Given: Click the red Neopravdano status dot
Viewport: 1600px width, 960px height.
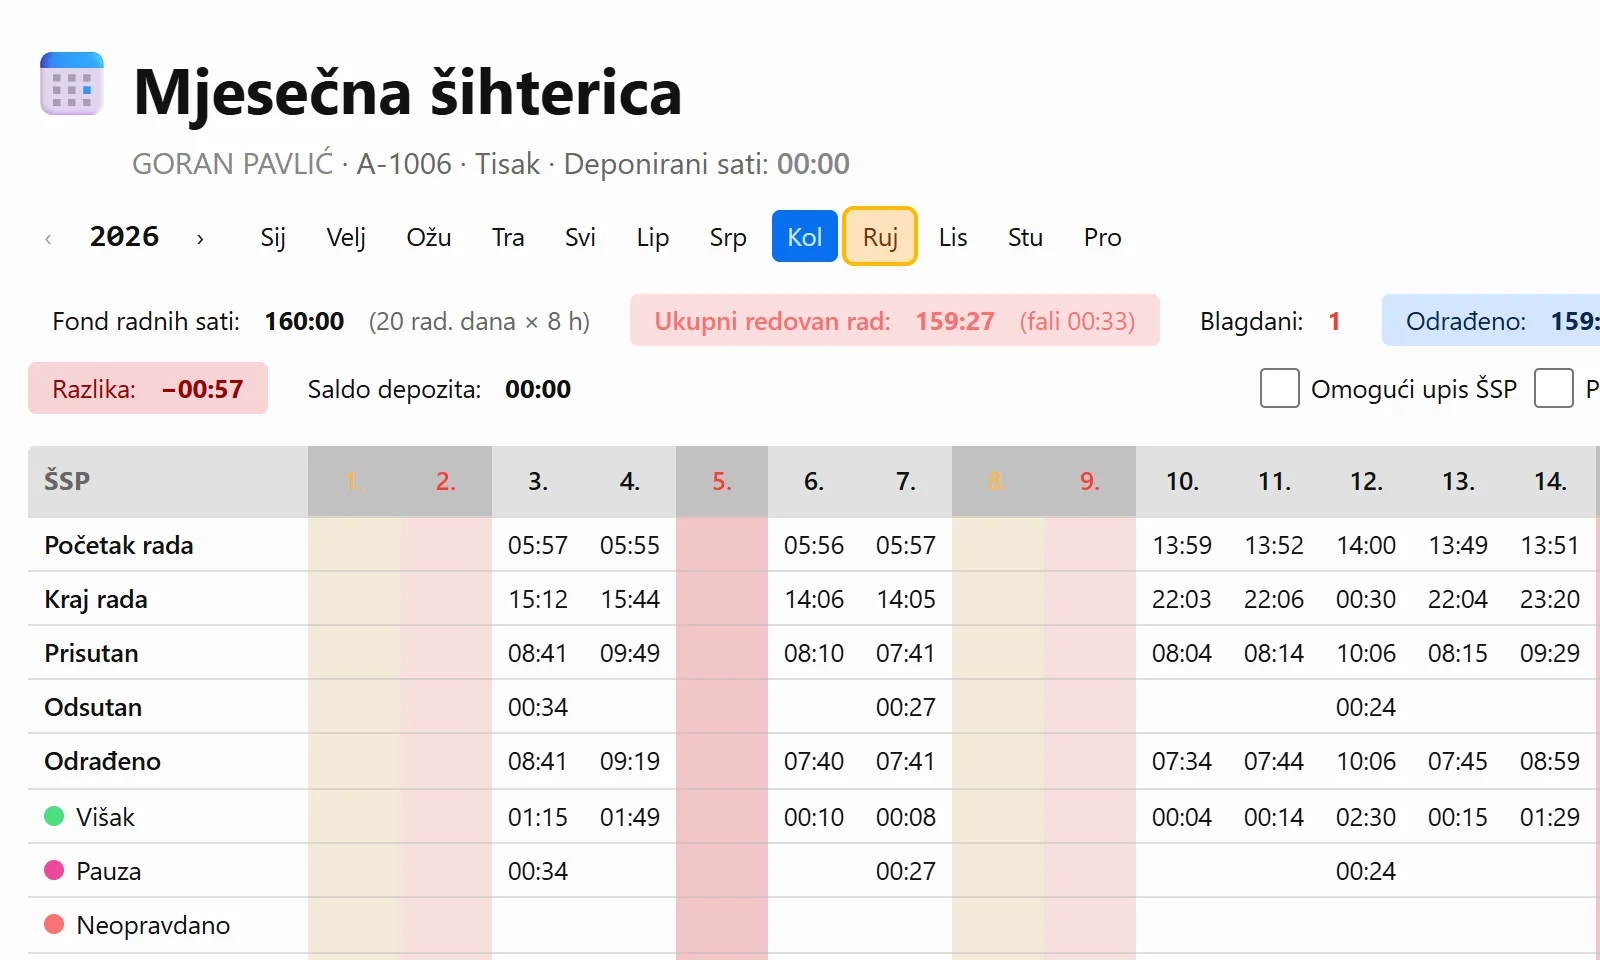Looking at the screenshot, I should tap(55, 924).
